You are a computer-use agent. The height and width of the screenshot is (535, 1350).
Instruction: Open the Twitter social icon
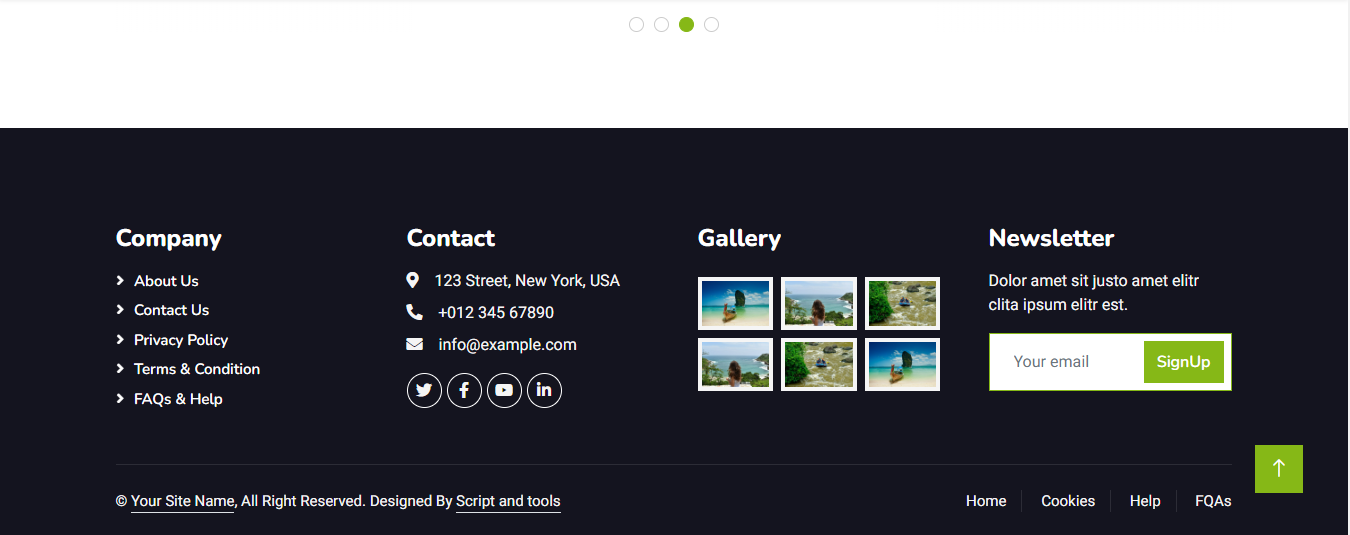pos(424,390)
